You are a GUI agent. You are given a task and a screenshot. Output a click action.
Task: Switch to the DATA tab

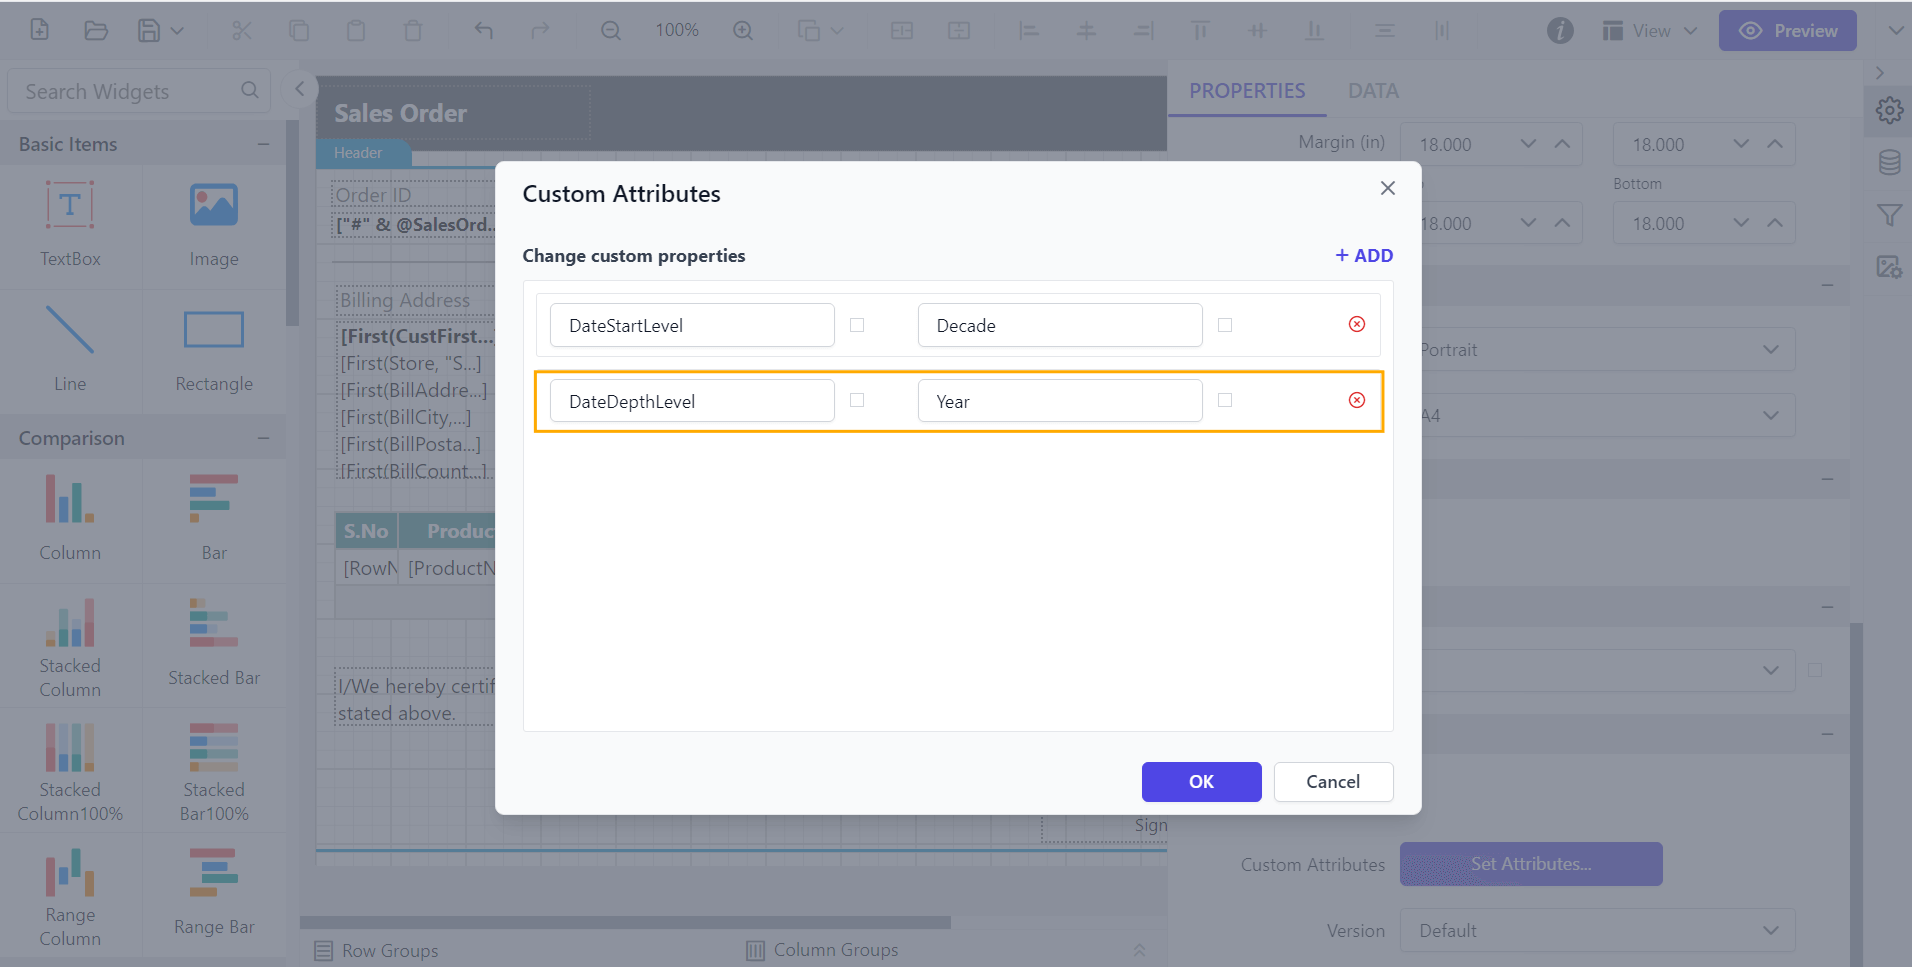pos(1372,90)
